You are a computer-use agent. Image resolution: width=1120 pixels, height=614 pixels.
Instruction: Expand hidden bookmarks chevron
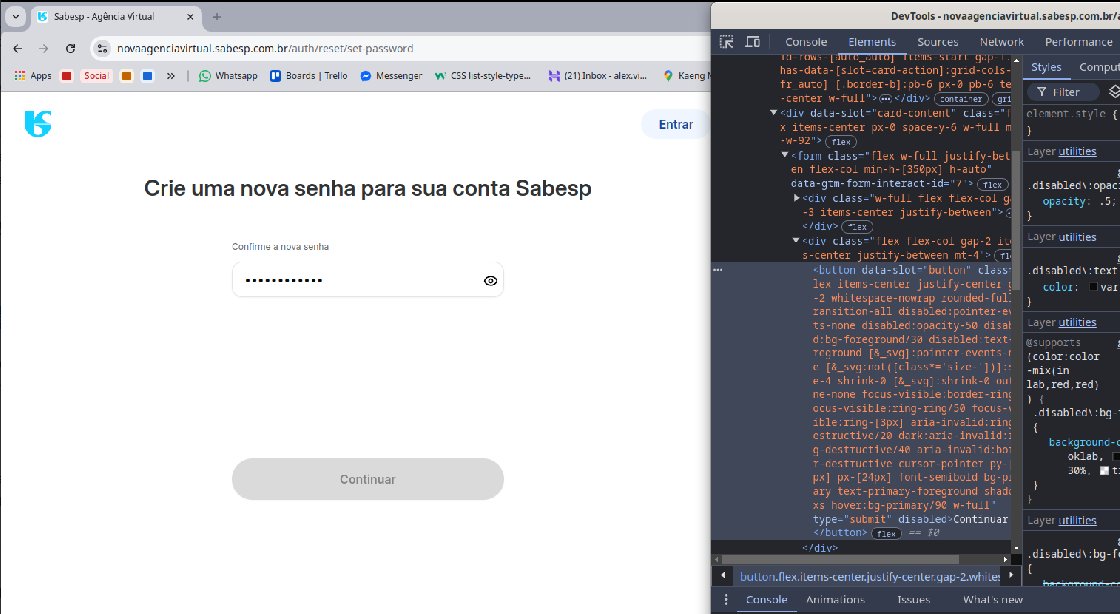[171, 76]
